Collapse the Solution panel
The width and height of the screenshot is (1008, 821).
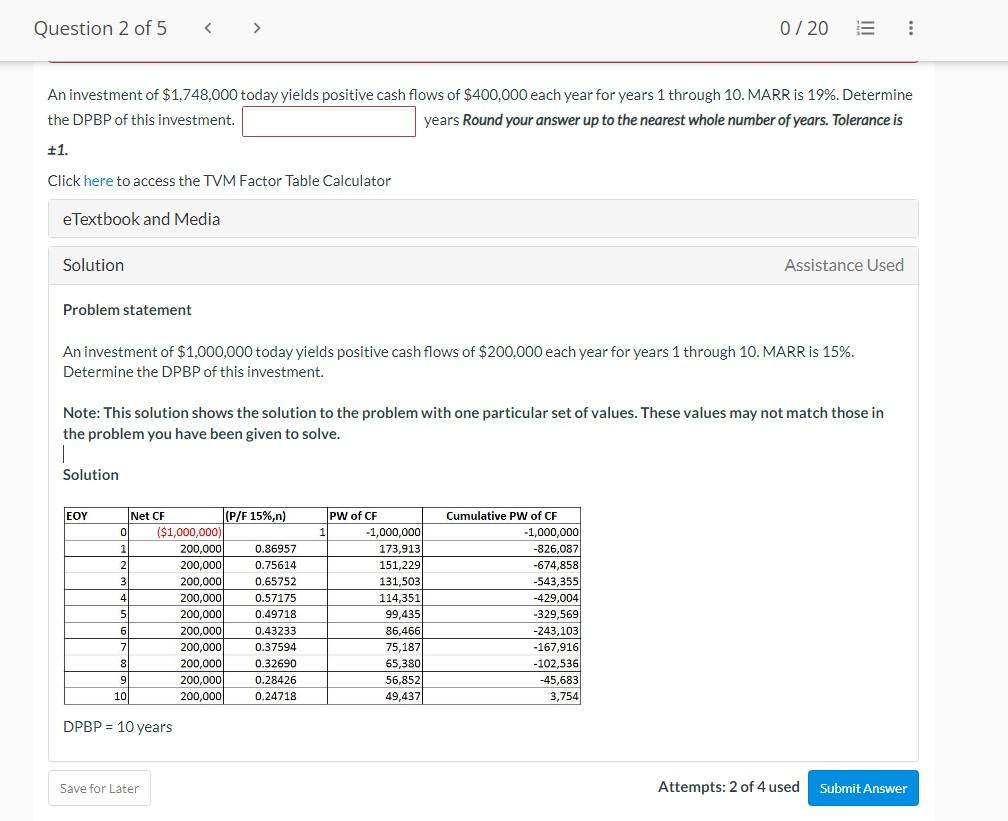pos(93,265)
